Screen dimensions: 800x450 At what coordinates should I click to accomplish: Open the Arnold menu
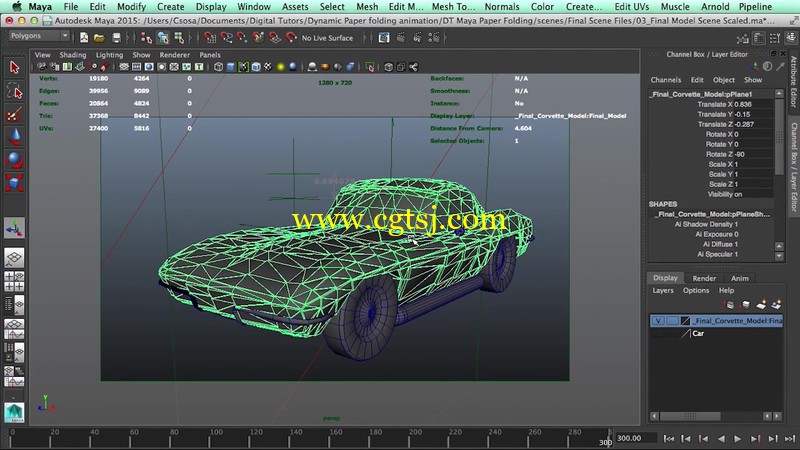(x=715, y=7)
